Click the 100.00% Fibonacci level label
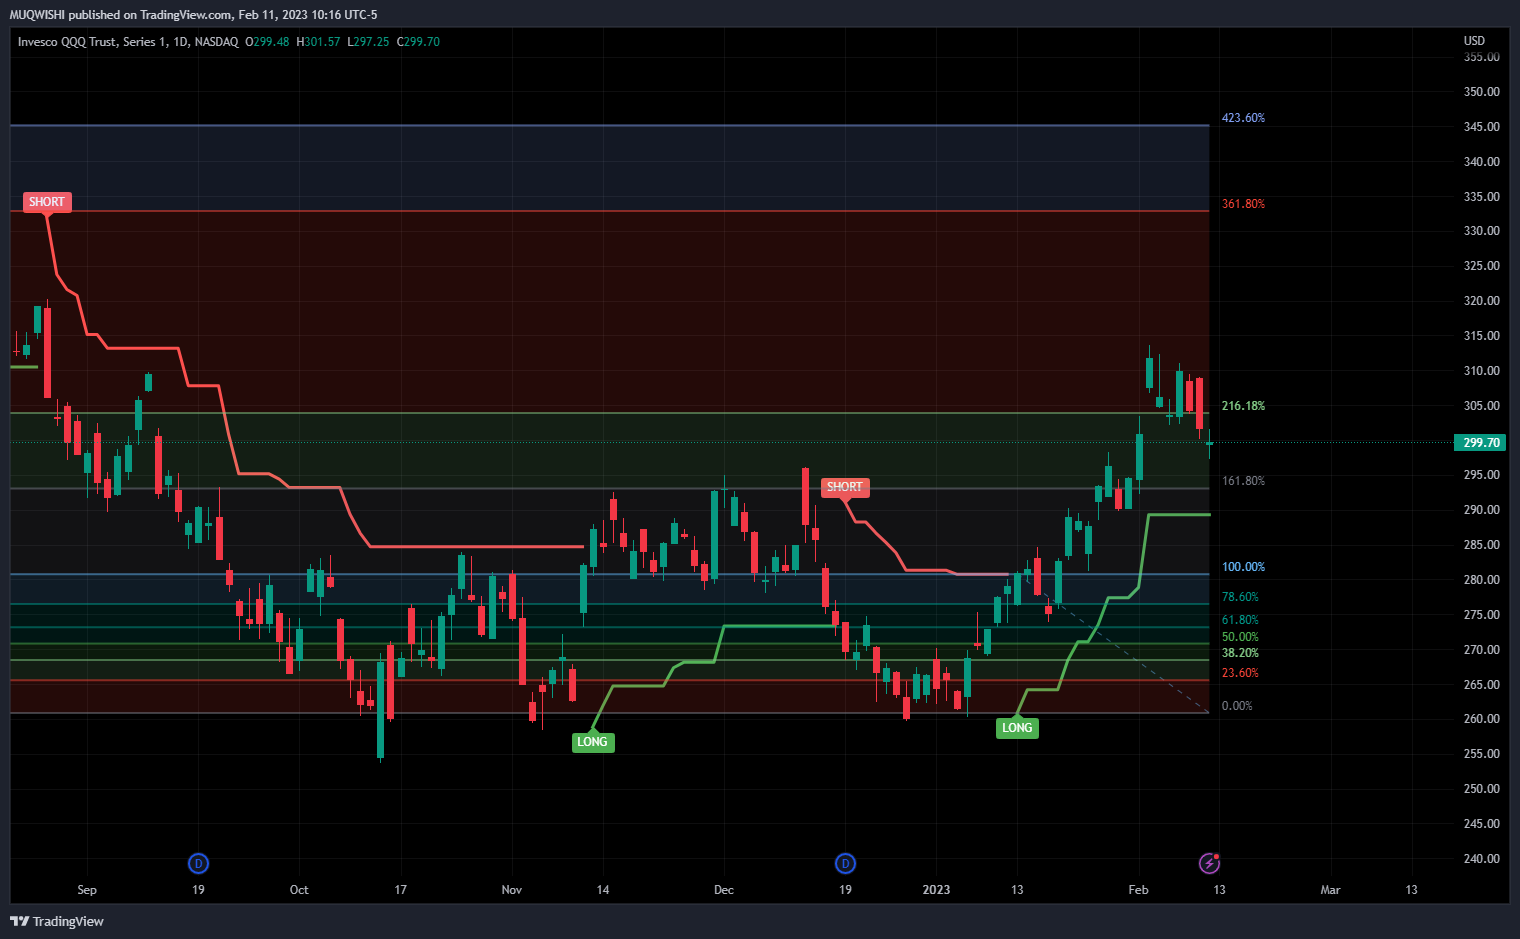This screenshot has width=1520, height=939. (x=1243, y=567)
